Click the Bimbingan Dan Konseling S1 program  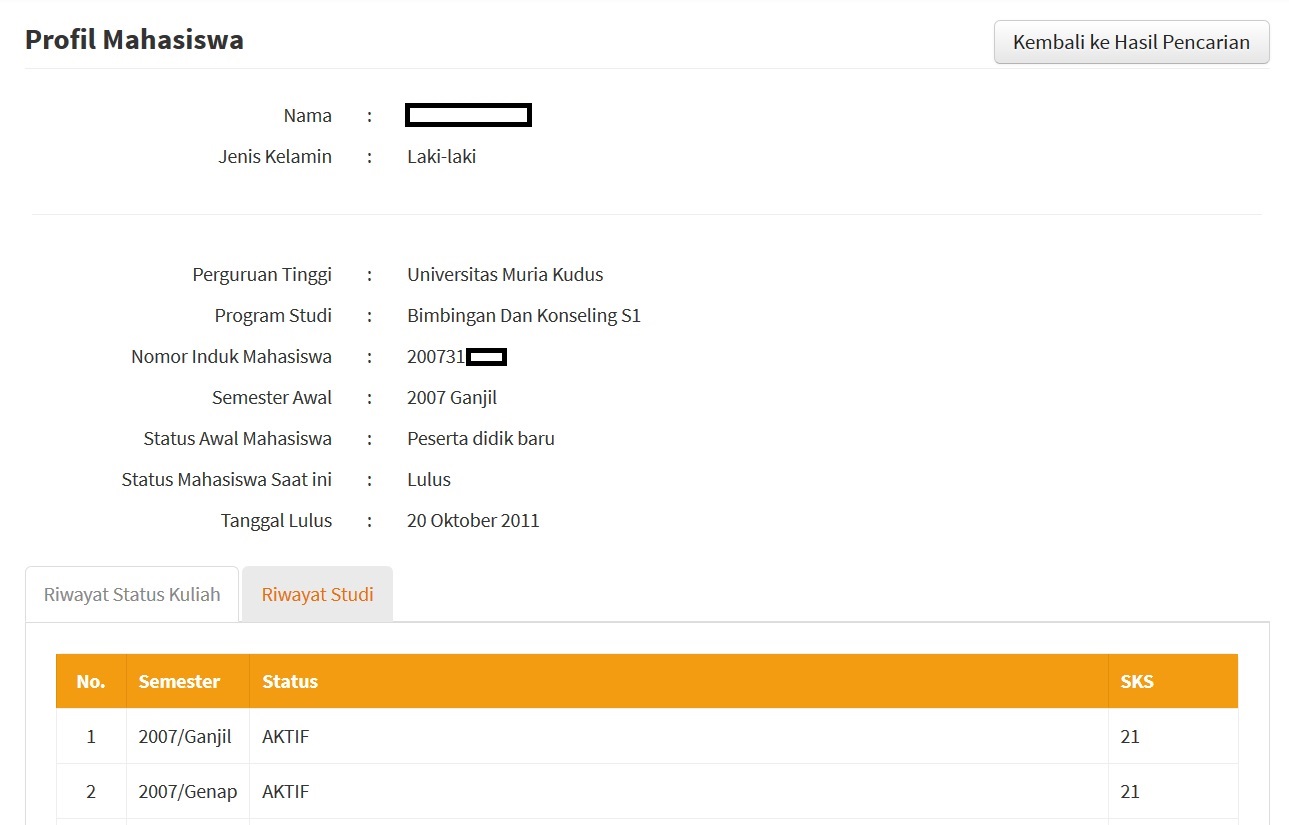pyautogui.click(x=524, y=315)
